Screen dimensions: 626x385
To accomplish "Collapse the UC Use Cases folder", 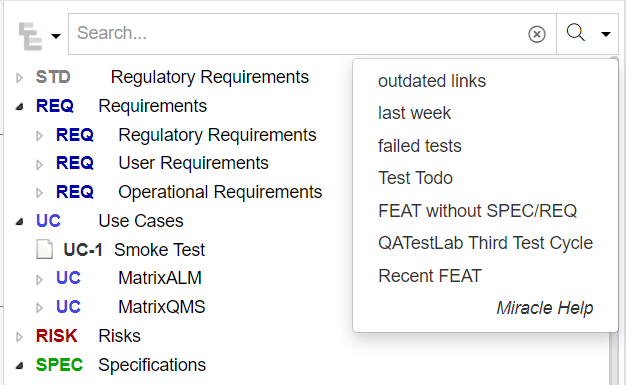I will tap(19, 222).
